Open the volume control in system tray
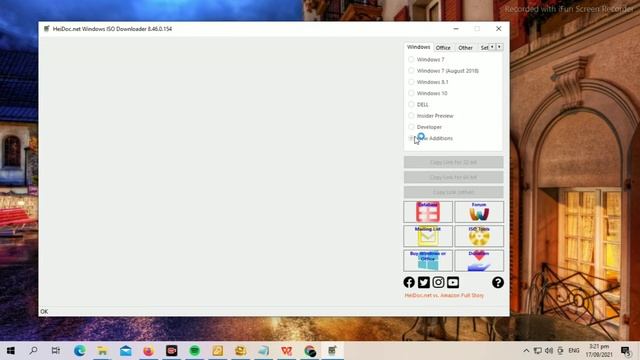 (549, 351)
